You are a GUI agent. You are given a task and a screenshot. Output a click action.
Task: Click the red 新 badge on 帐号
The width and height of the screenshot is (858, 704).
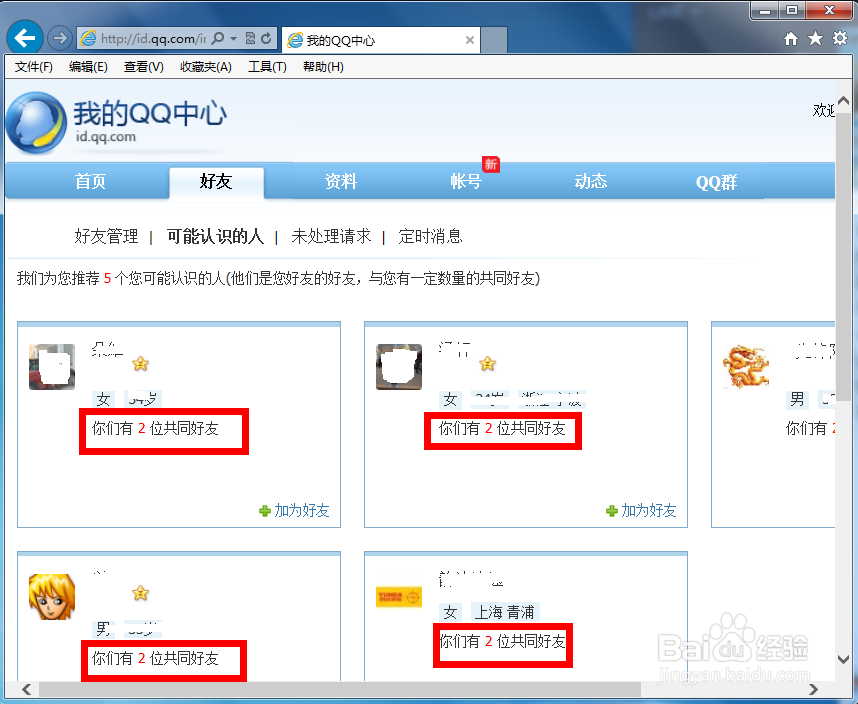[x=491, y=164]
